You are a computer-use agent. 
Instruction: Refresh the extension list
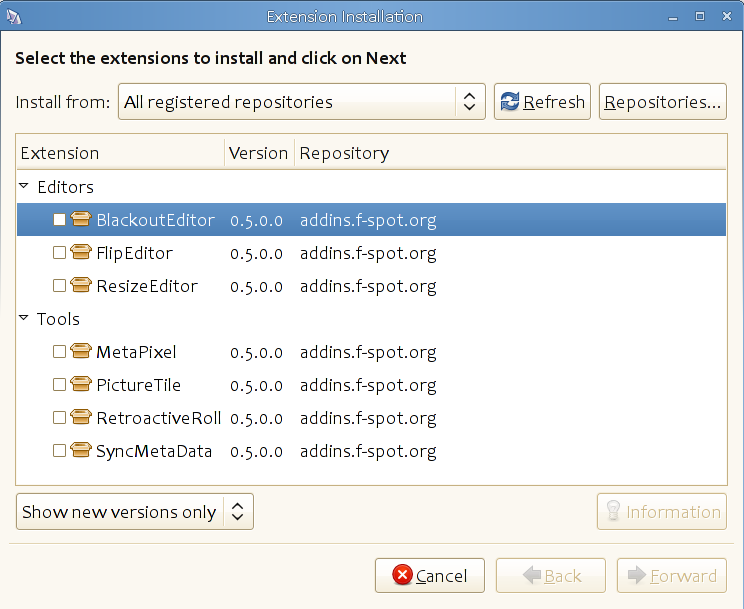click(542, 102)
